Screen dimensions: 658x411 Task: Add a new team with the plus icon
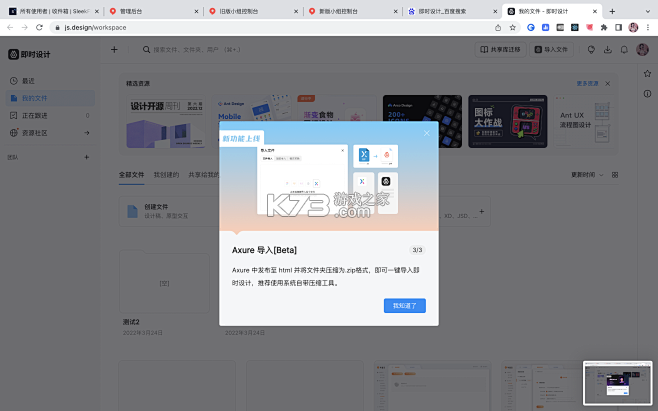86,157
